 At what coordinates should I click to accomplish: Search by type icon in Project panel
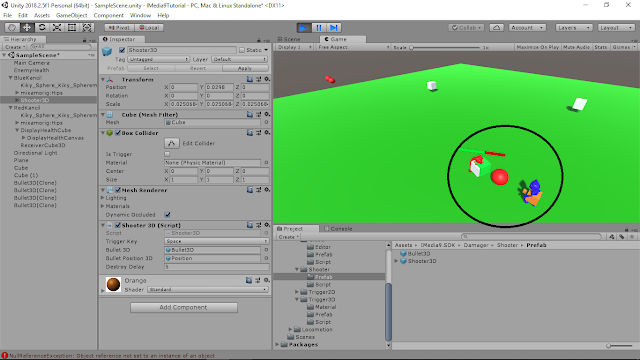[611, 237]
